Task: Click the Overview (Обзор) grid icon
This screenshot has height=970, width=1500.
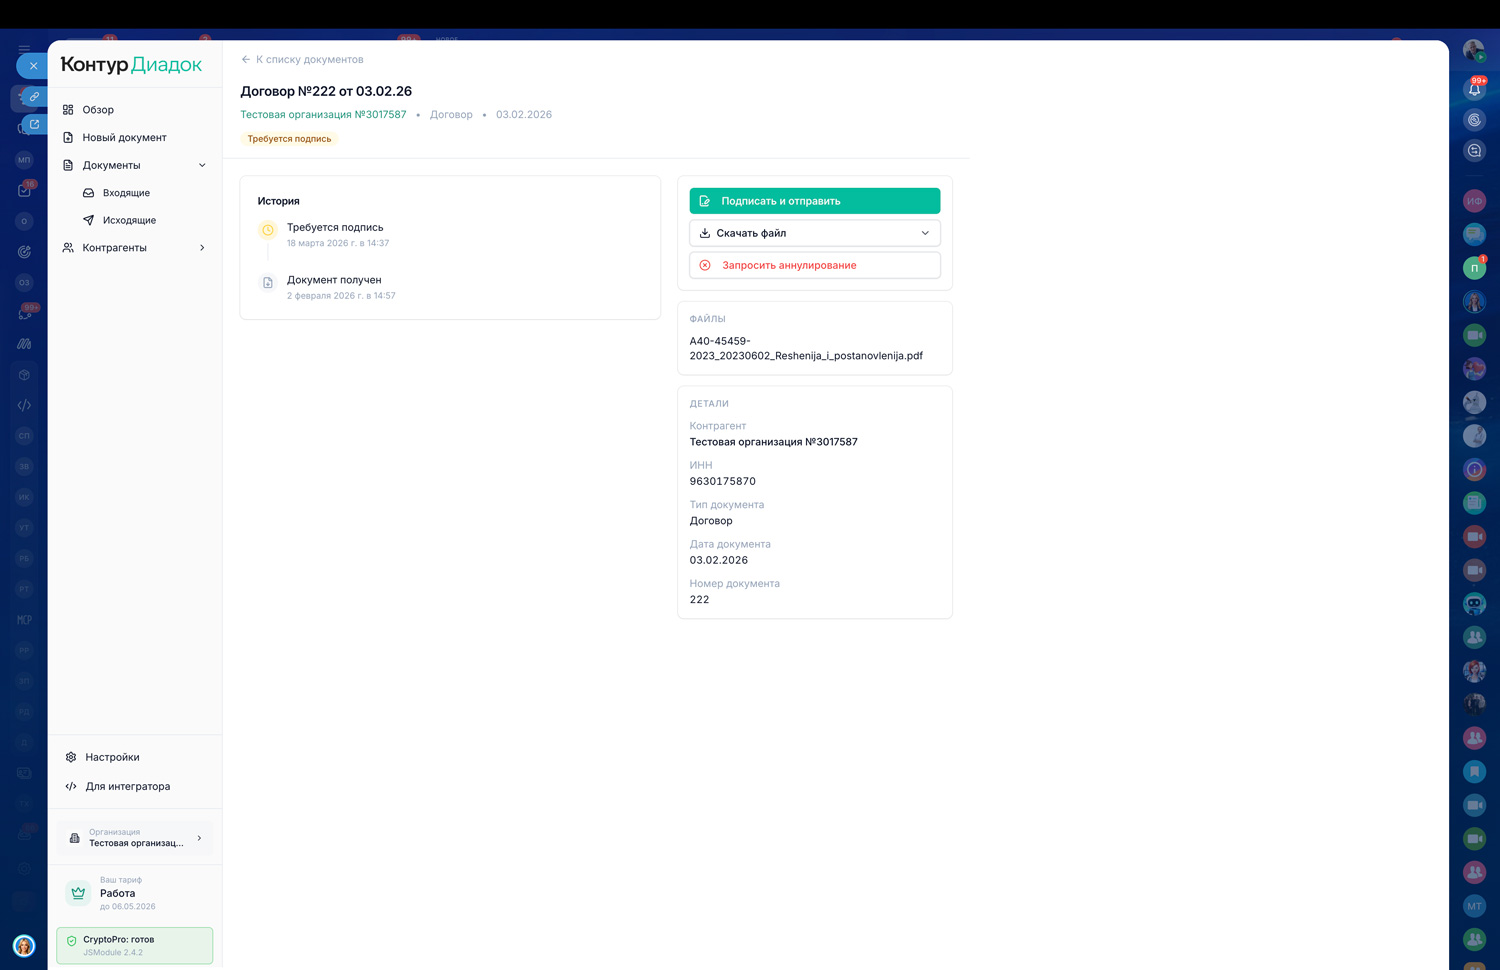Action: [68, 110]
